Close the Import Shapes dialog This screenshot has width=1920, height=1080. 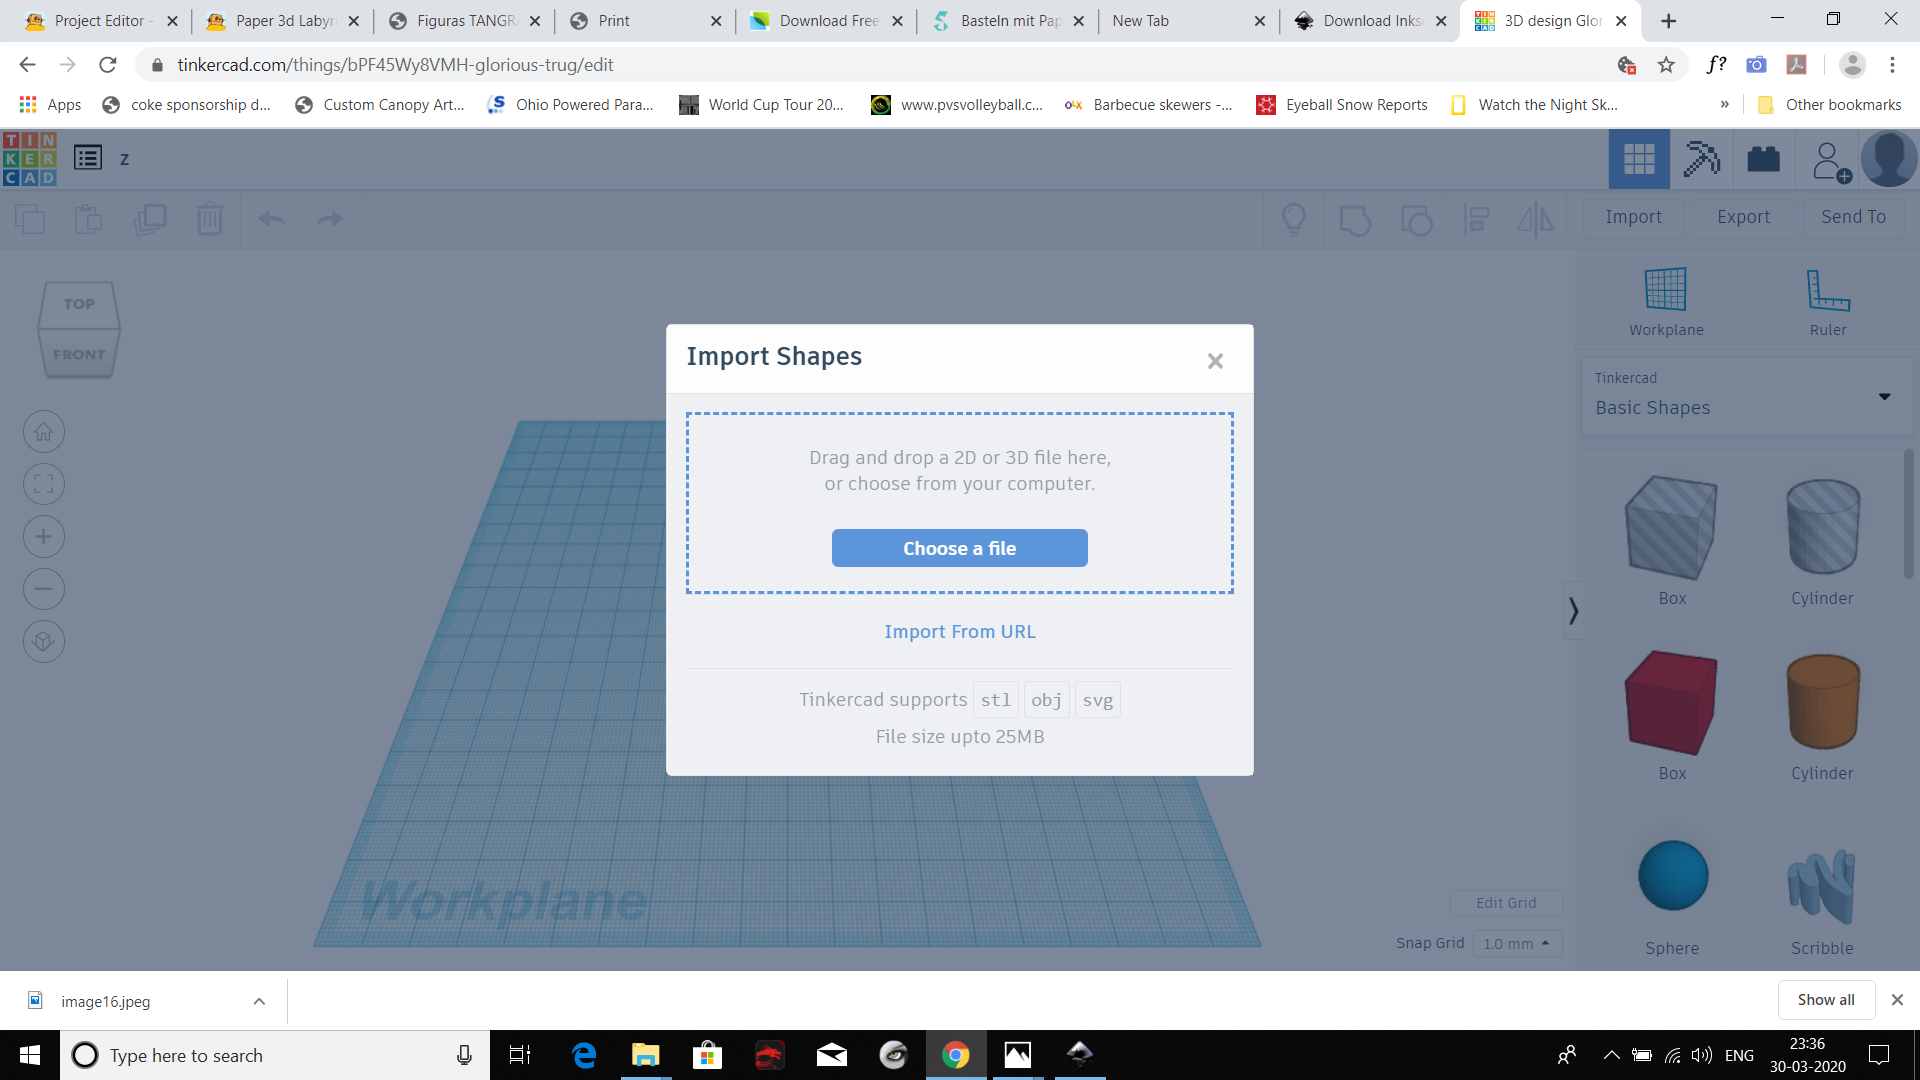pyautogui.click(x=1215, y=361)
